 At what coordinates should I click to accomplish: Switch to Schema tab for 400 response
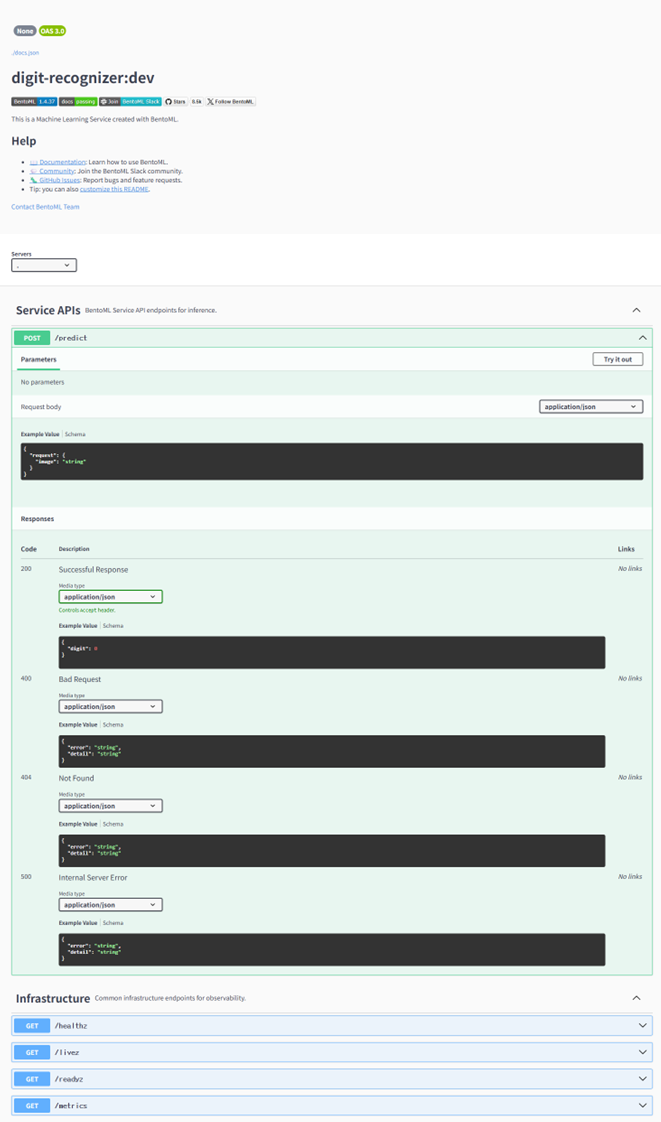[113, 725]
